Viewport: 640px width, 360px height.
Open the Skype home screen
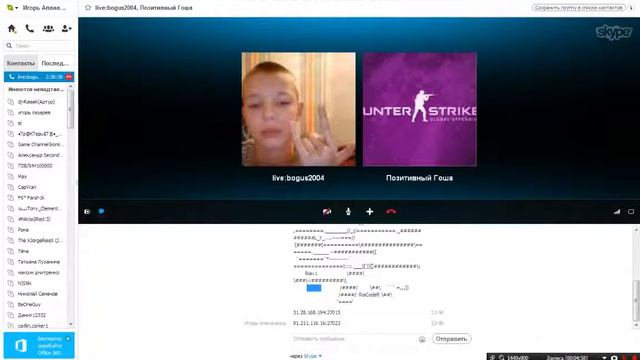(11, 29)
